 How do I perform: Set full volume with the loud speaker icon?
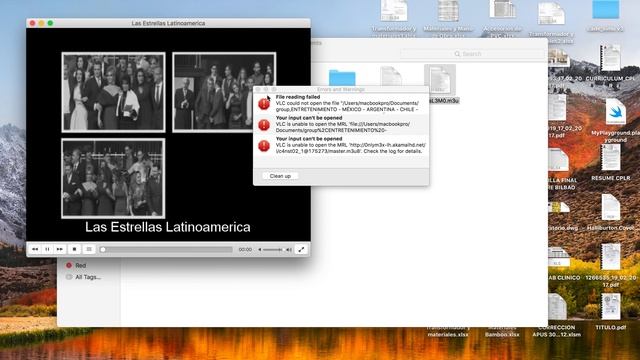coord(289,249)
